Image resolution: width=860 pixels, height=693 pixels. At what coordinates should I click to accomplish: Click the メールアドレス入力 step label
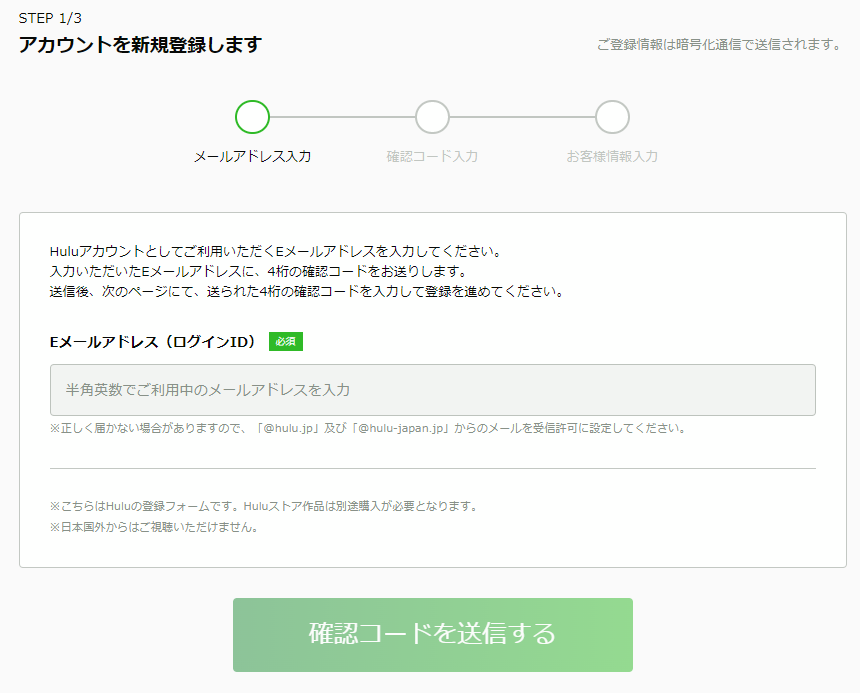click(x=252, y=156)
